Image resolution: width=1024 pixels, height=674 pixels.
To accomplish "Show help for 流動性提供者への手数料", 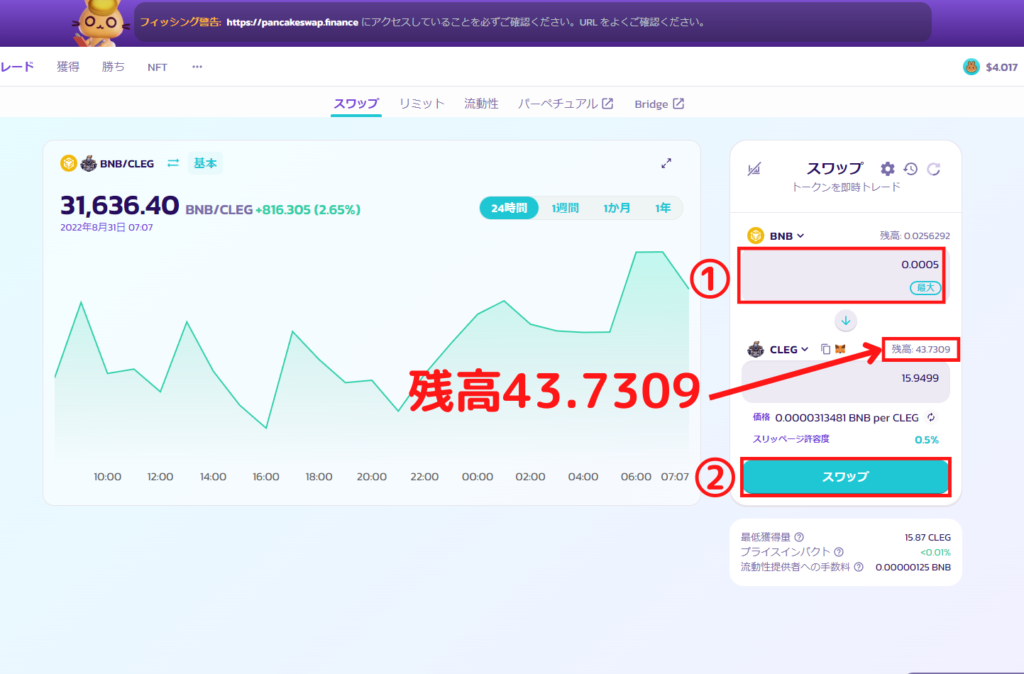I will pos(859,567).
